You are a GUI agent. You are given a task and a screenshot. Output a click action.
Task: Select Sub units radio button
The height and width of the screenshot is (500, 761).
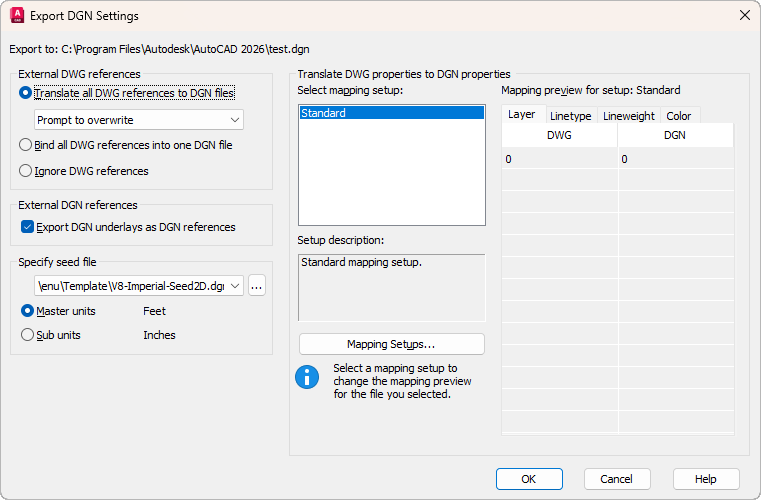[x=27, y=335]
